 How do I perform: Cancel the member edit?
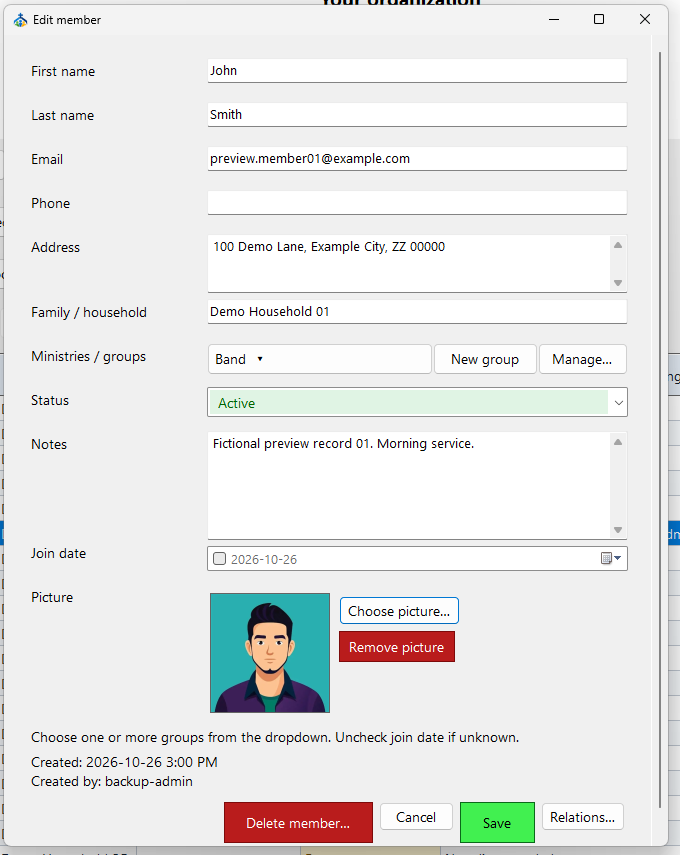416,817
